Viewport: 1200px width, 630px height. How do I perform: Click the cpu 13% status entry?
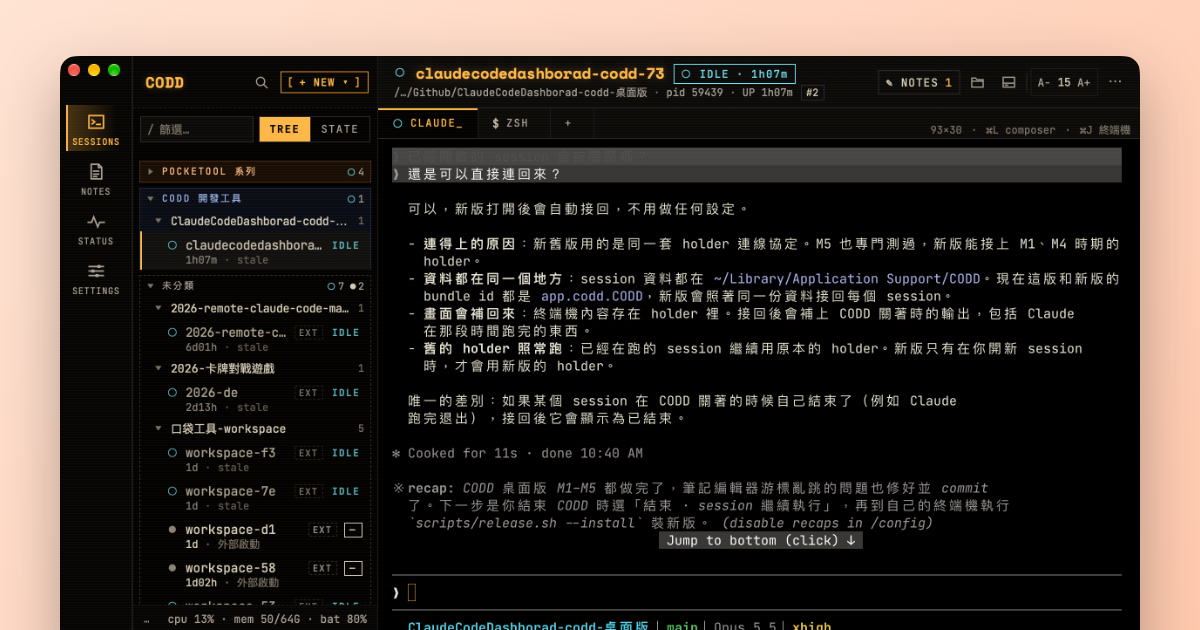click(x=192, y=620)
